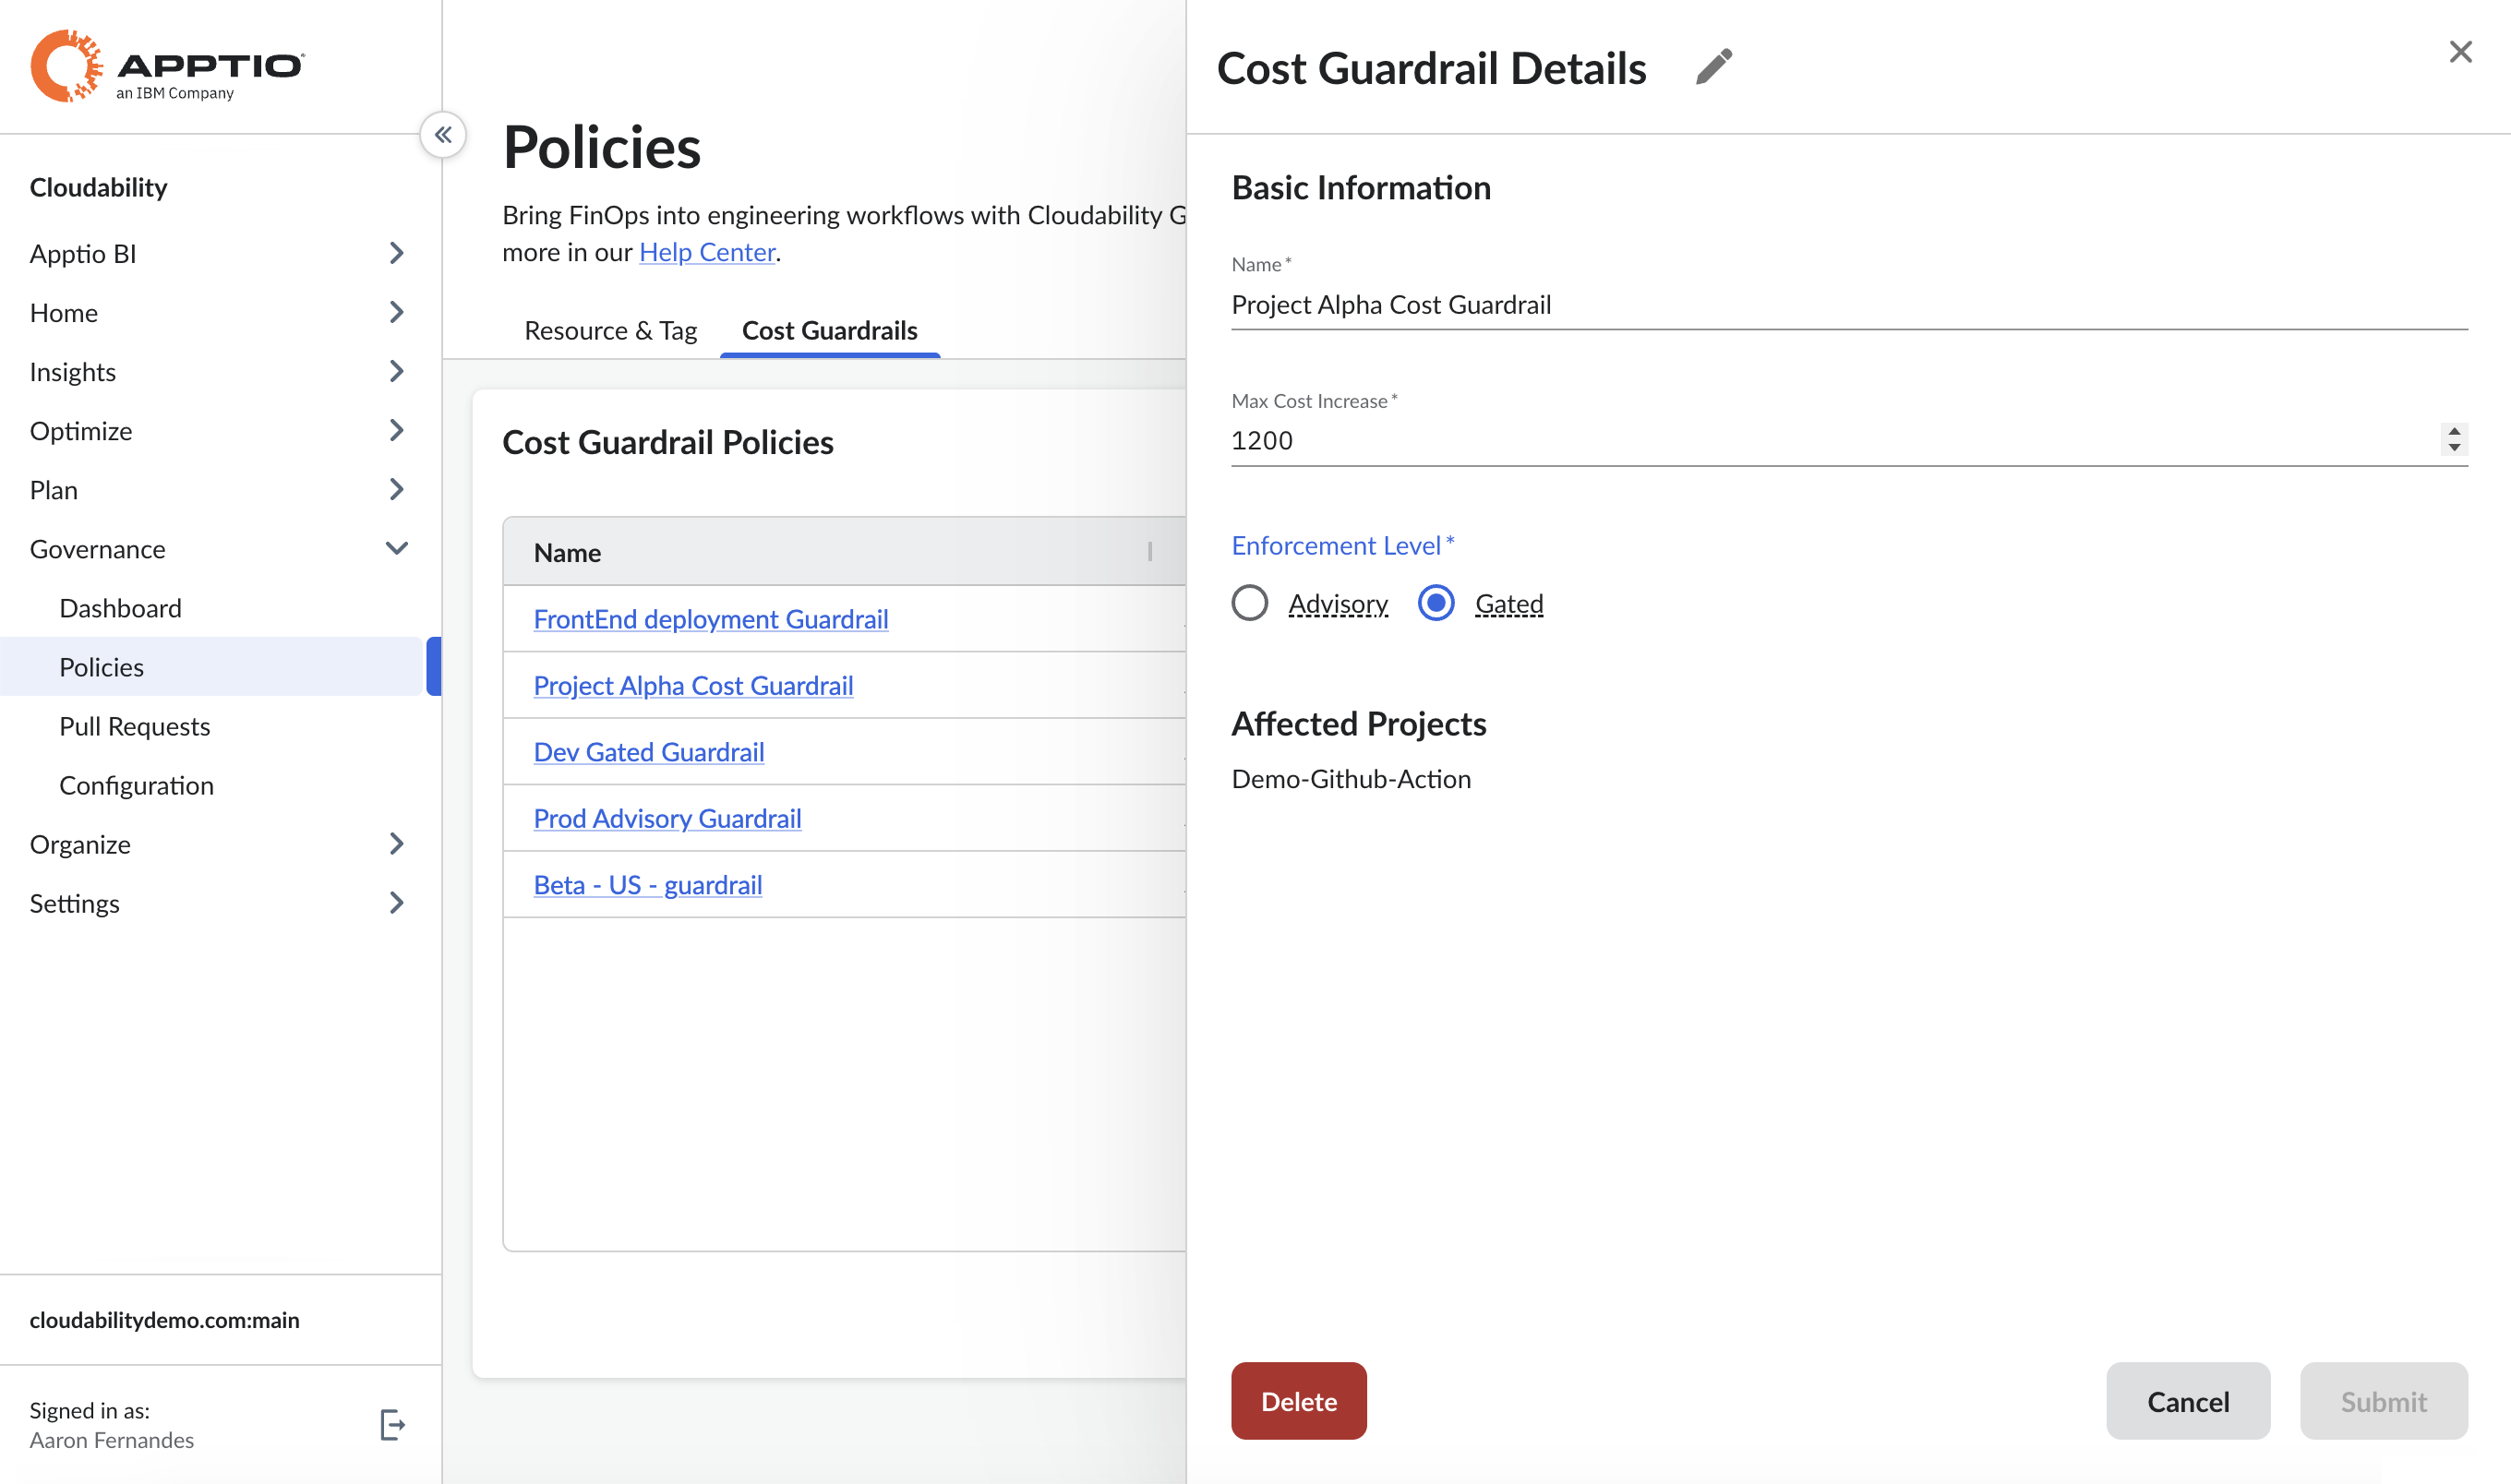The image size is (2511, 1484).
Task: Open Governance Dashboard
Action: [x=120, y=608]
